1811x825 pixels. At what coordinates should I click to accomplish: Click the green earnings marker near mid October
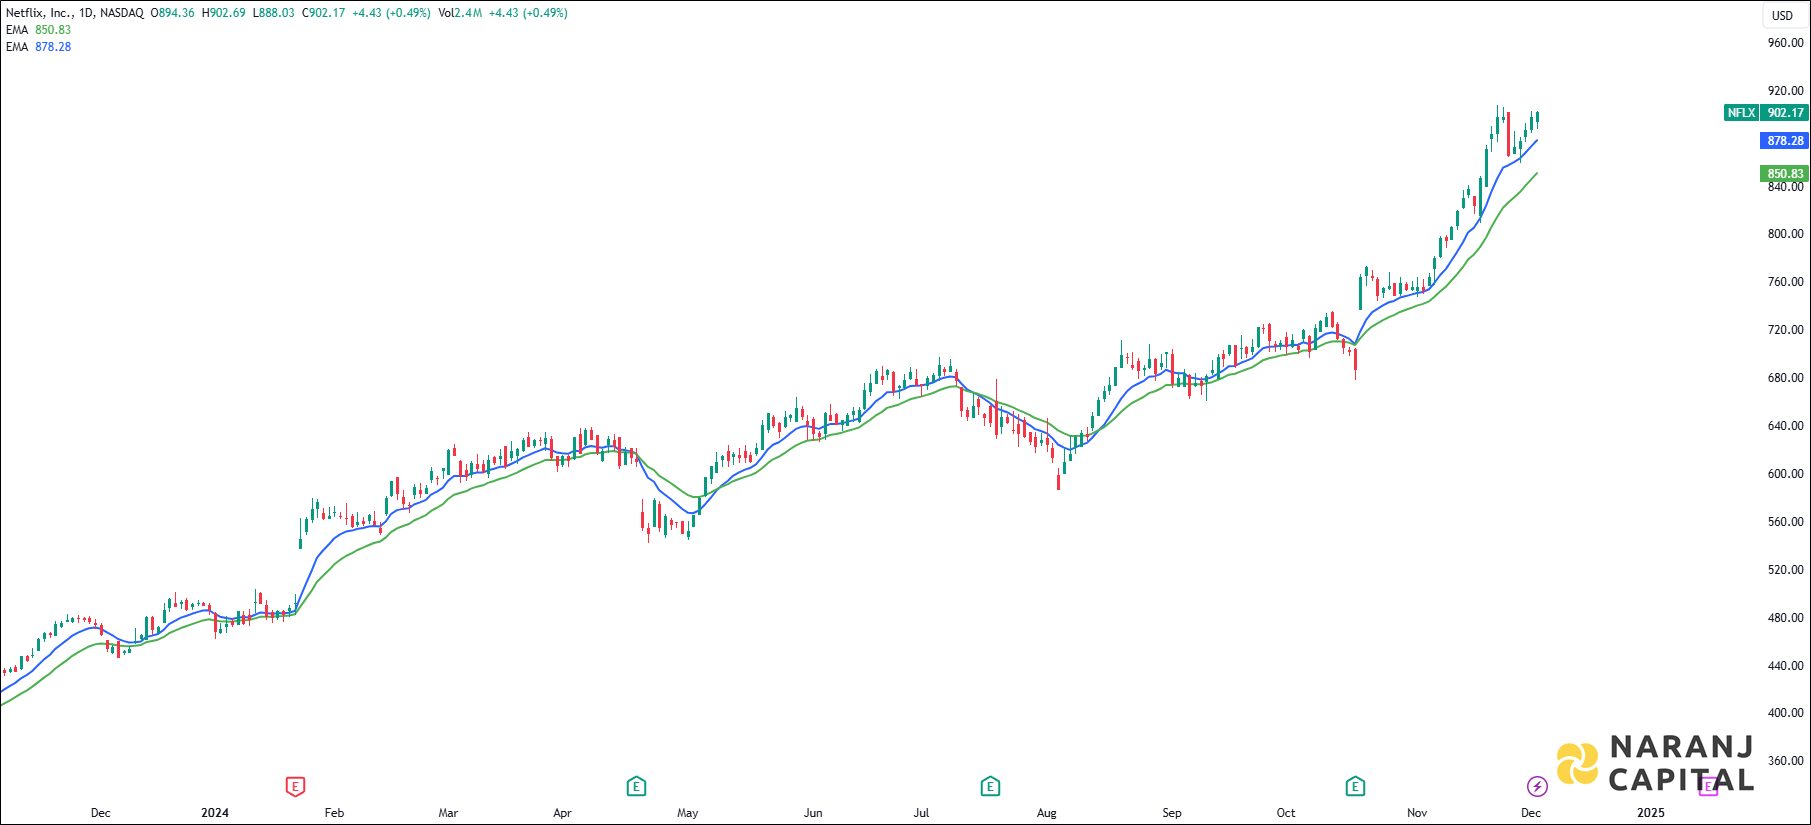point(1355,787)
